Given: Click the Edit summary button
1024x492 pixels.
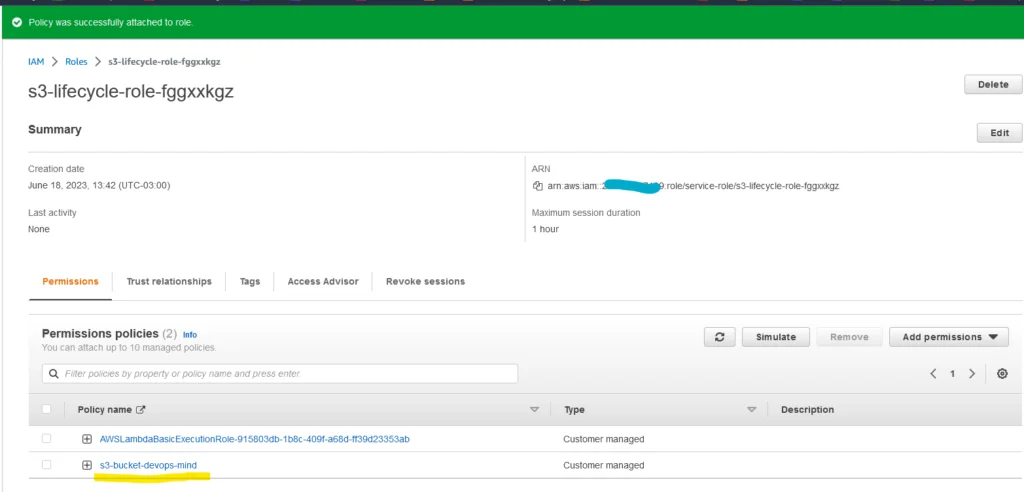Looking at the screenshot, I should click(x=999, y=133).
